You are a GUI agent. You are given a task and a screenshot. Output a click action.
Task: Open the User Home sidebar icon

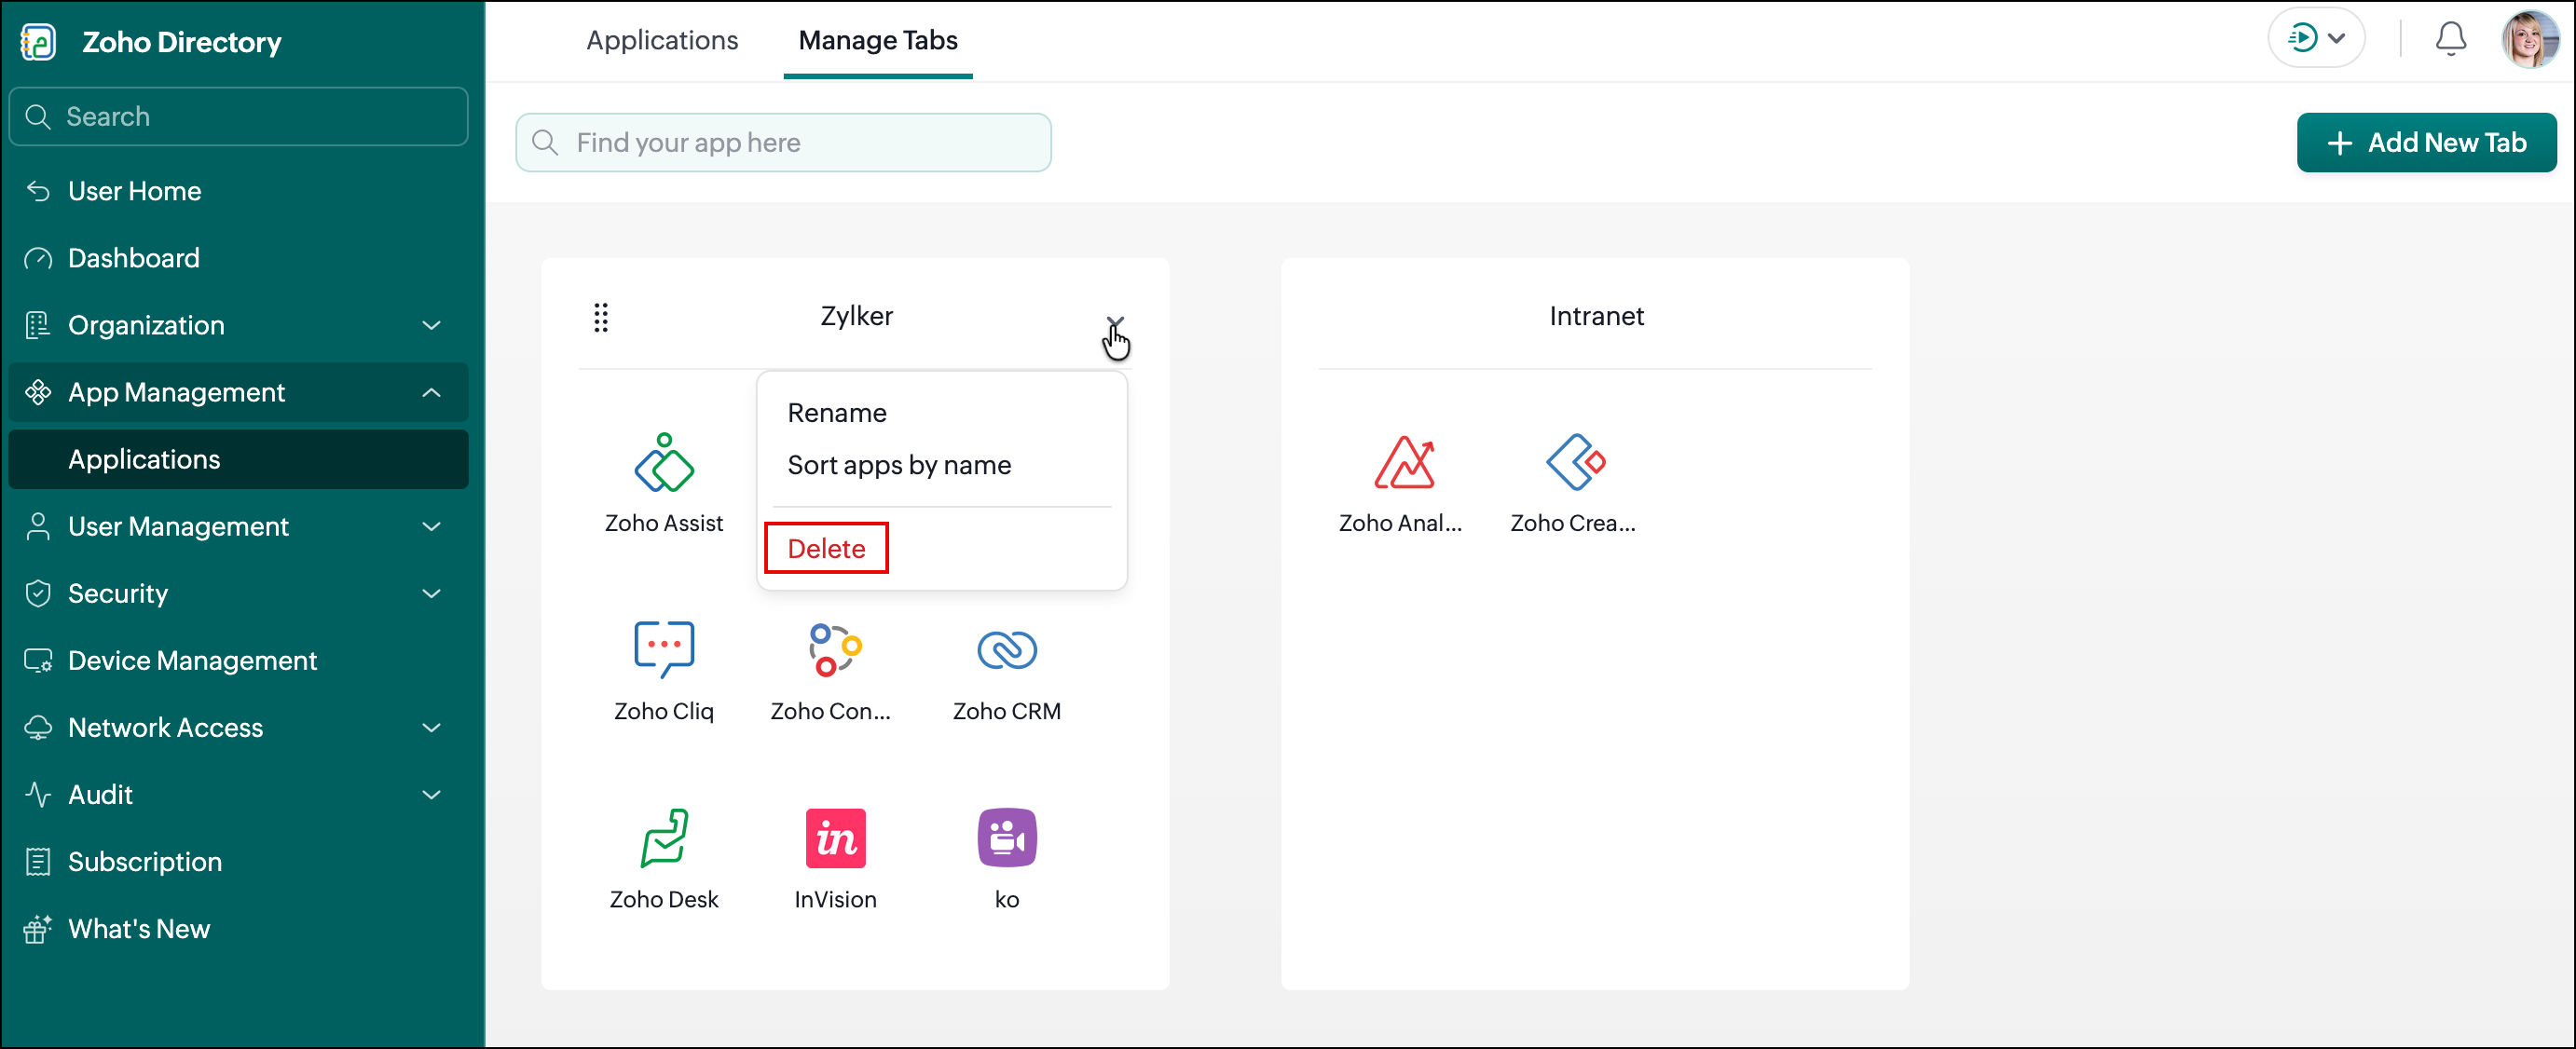[x=38, y=191]
